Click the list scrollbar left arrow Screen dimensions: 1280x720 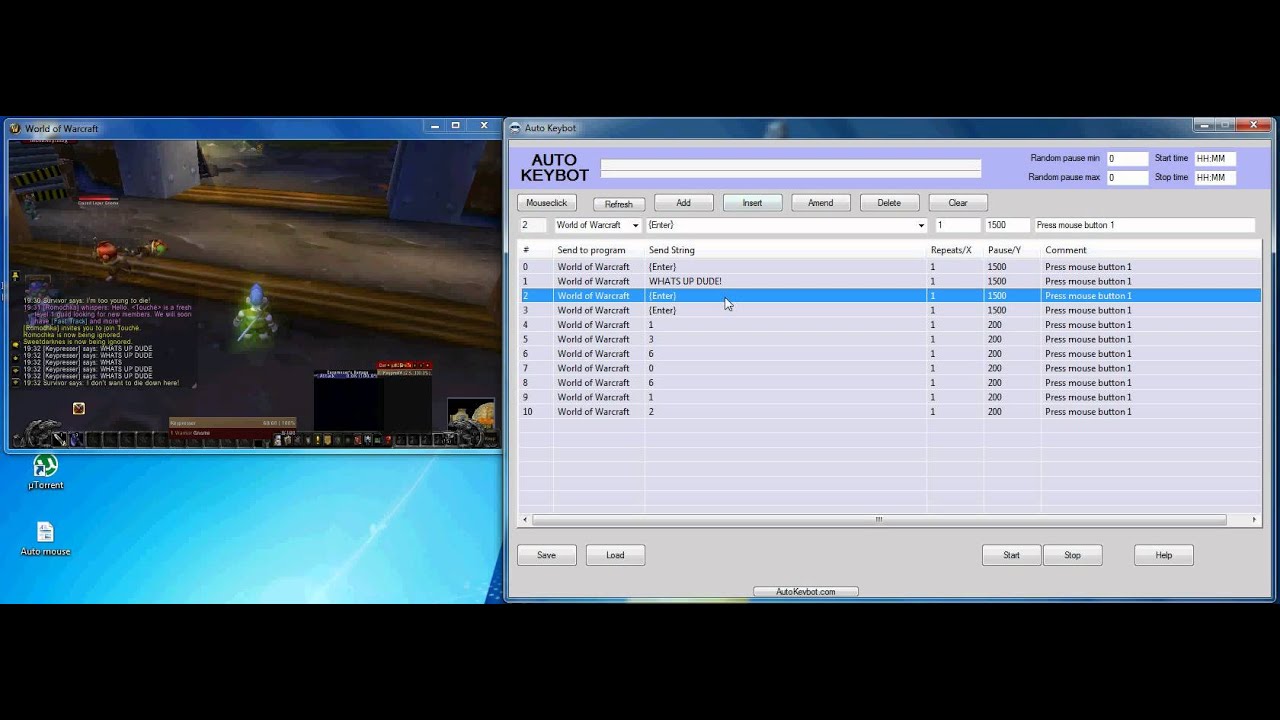[524, 520]
